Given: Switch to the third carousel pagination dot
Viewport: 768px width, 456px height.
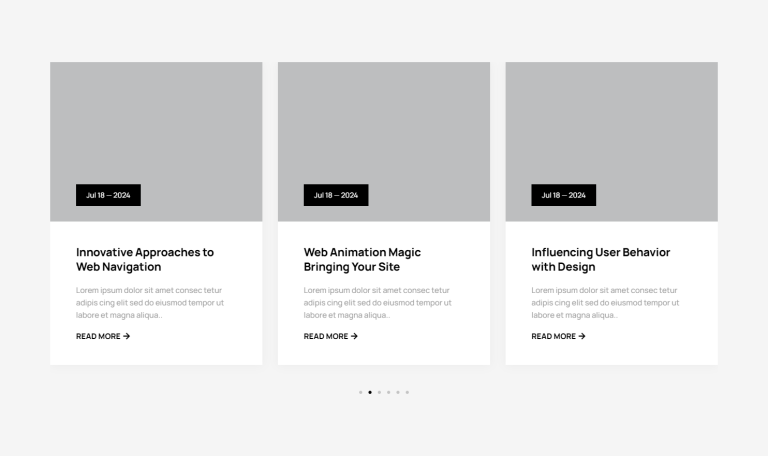Looking at the screenshot, I should click(x=379, y=392).
